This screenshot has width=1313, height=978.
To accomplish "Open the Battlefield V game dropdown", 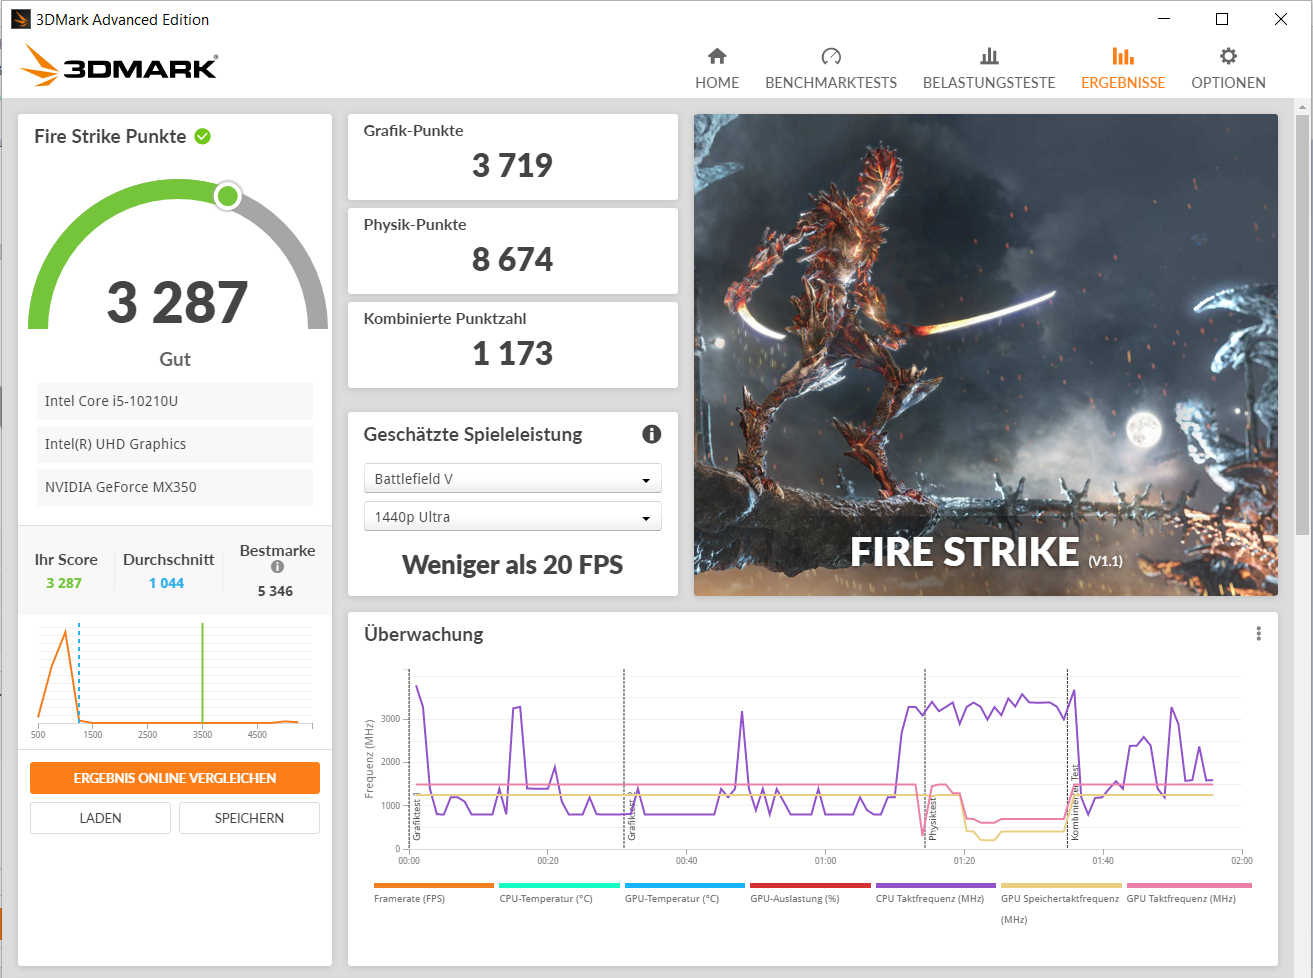I will point(512,479).
